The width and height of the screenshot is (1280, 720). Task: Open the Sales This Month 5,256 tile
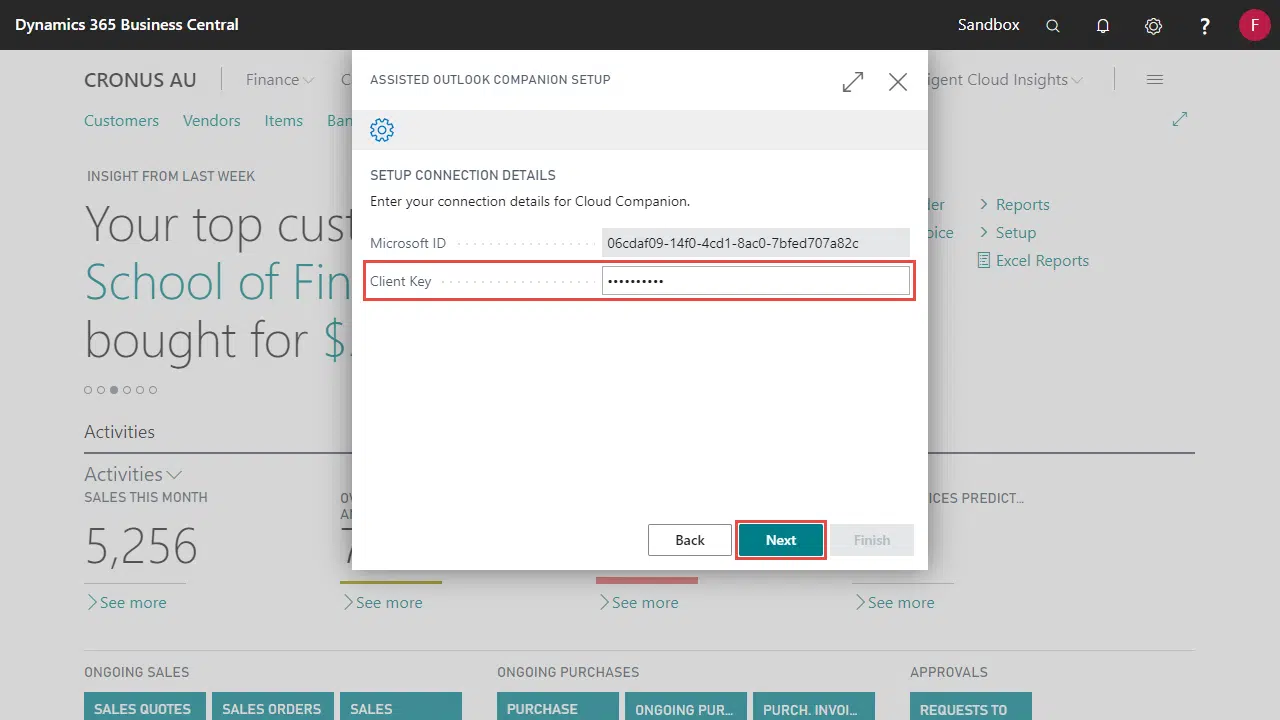(141, 546)
